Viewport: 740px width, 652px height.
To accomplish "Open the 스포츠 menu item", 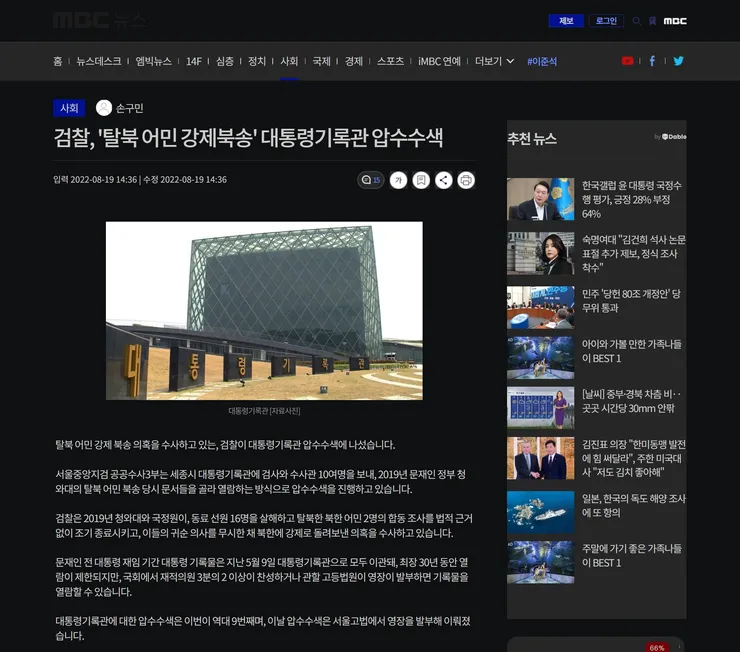I will click(x=390, y=61).
